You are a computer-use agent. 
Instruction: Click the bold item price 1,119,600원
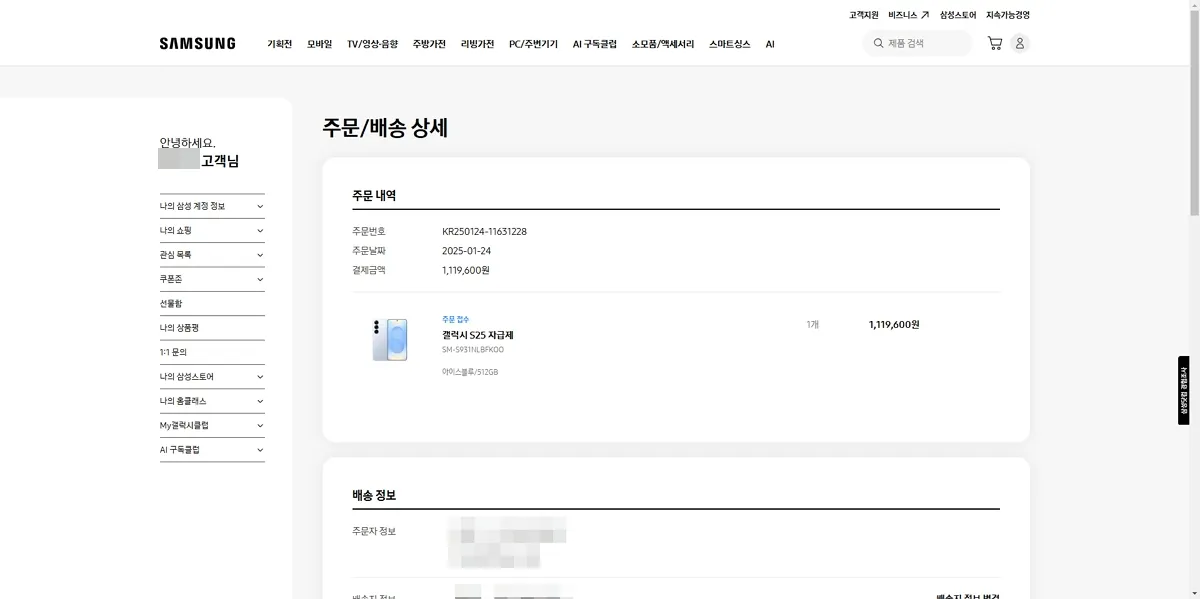pyautogui.click(x=894, y=324)
